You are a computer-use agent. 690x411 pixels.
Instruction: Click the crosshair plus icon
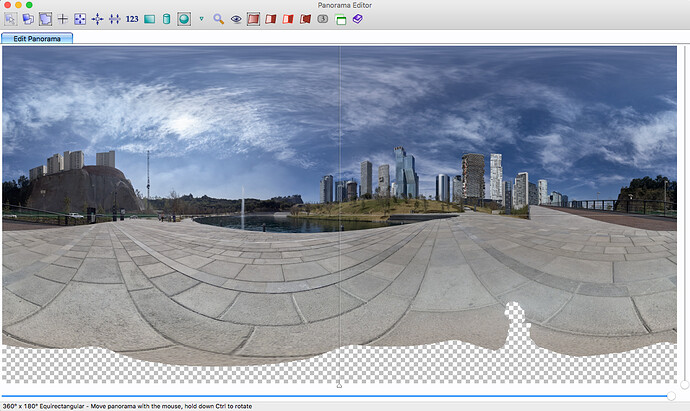pyautogui.click(x=62, y=19)
